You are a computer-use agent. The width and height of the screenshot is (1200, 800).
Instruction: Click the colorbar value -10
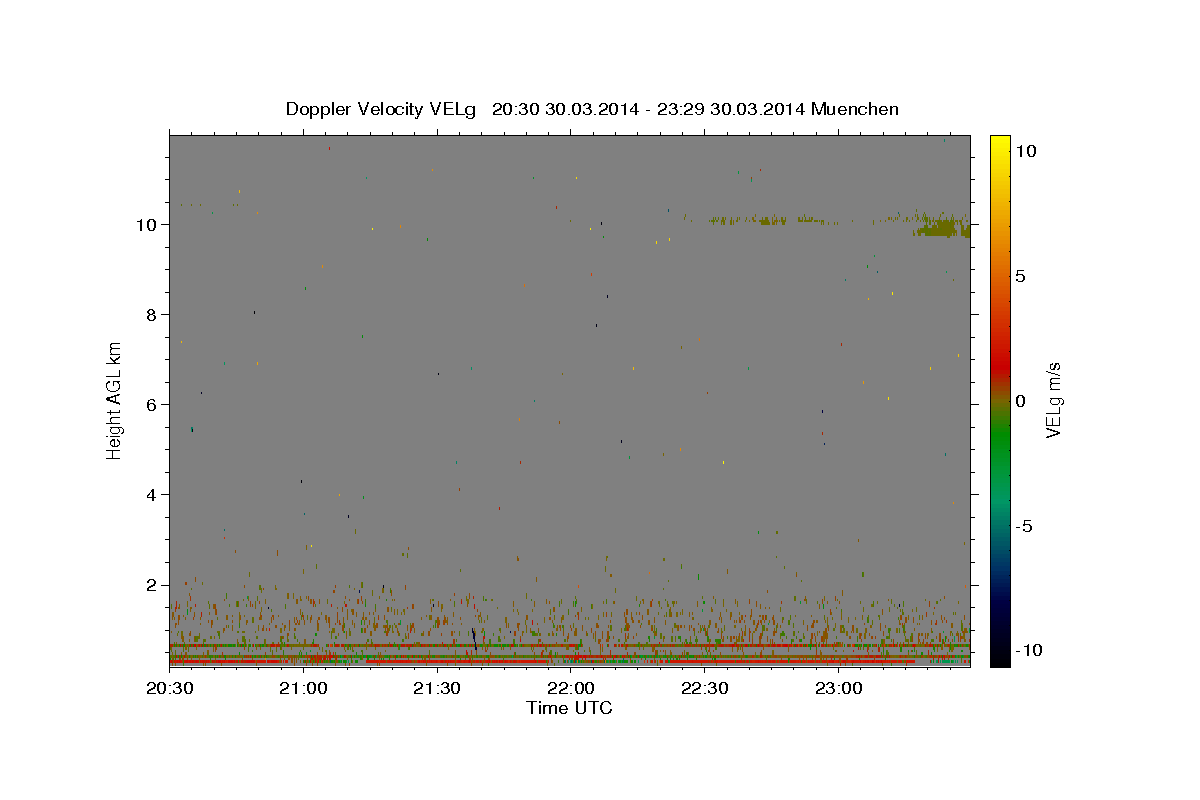click(x=1027, y=651)
